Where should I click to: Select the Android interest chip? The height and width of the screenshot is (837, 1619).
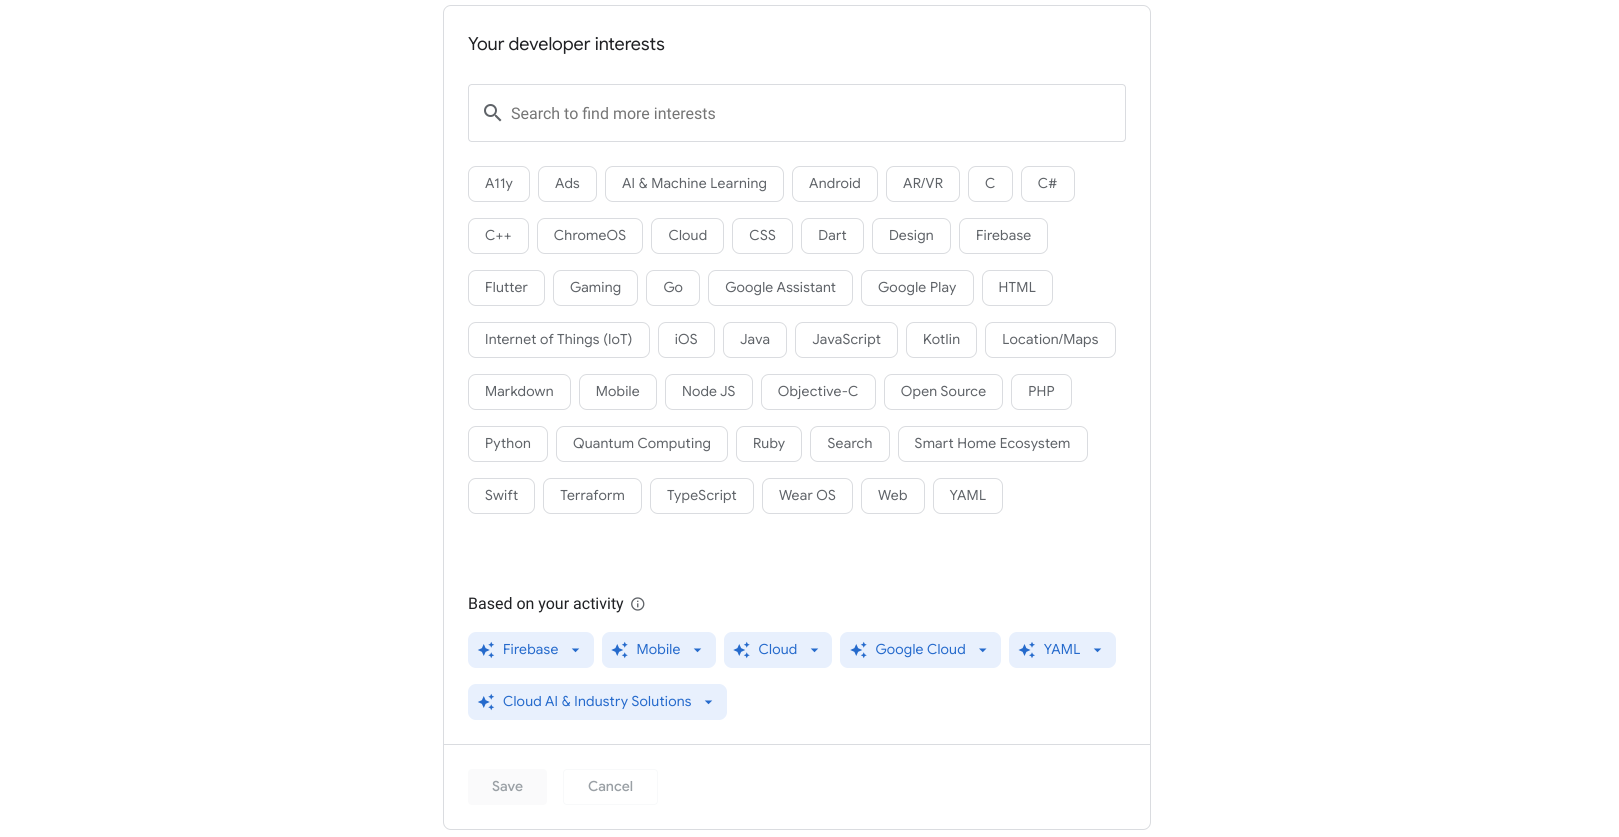pos(834,184)
